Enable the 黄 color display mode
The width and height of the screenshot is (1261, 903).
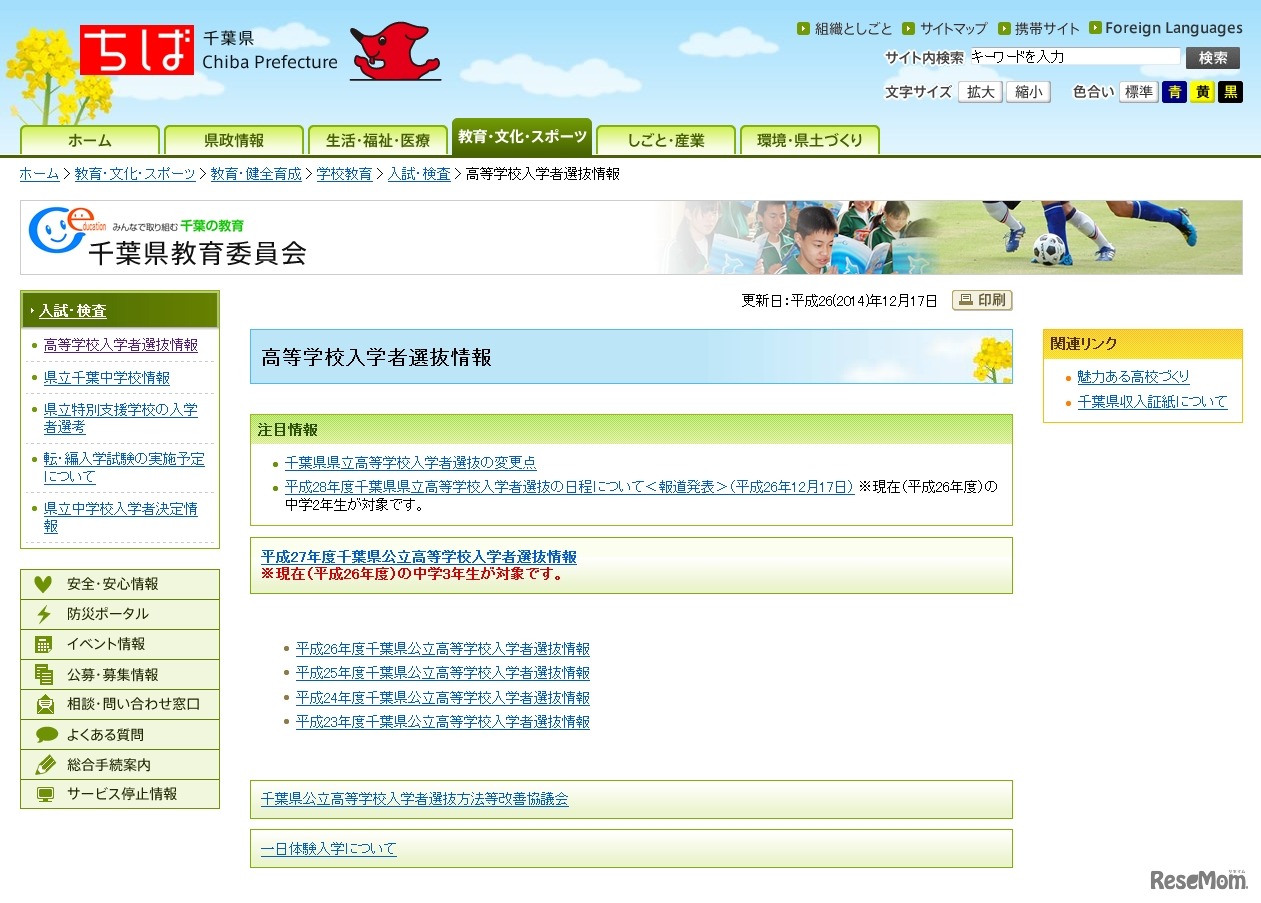1203,91
